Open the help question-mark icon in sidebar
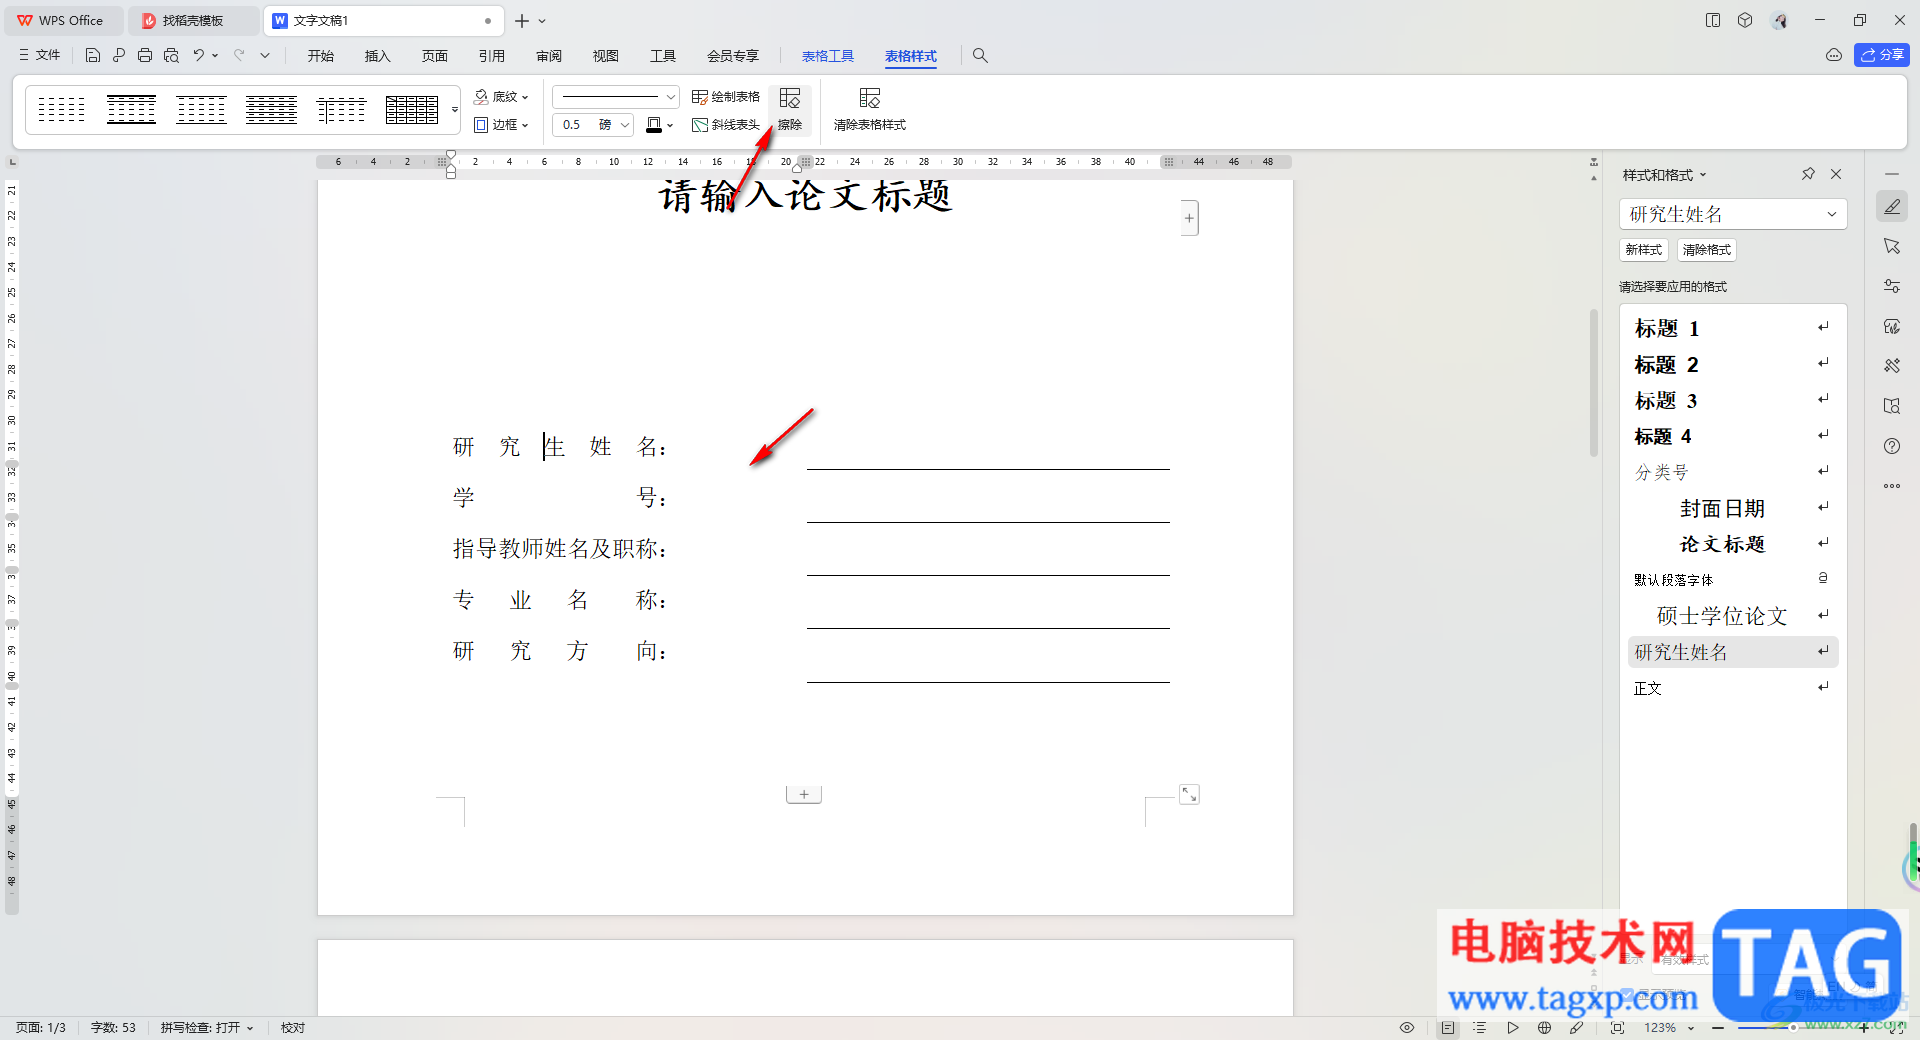Screen dimensions: 1920x1040 [1892, 446]
